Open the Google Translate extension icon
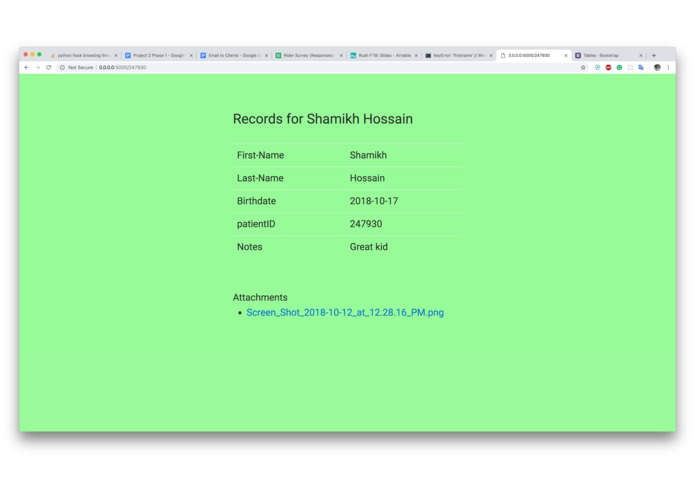The image size is (695, 494). tap(641, 67)
